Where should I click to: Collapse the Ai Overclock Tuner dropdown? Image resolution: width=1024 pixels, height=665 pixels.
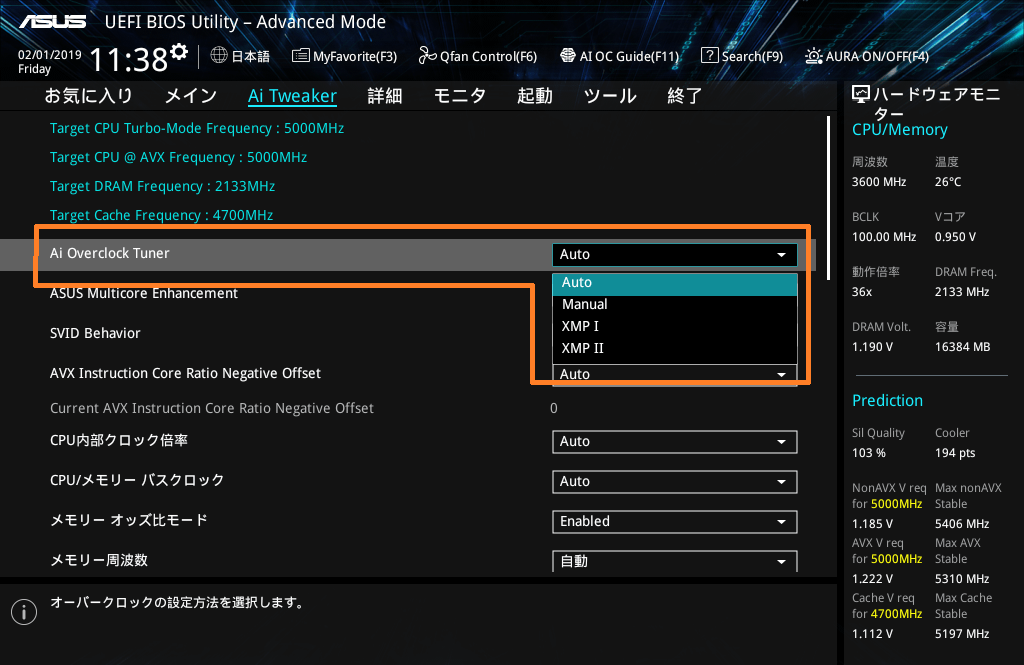pos(675,255)
